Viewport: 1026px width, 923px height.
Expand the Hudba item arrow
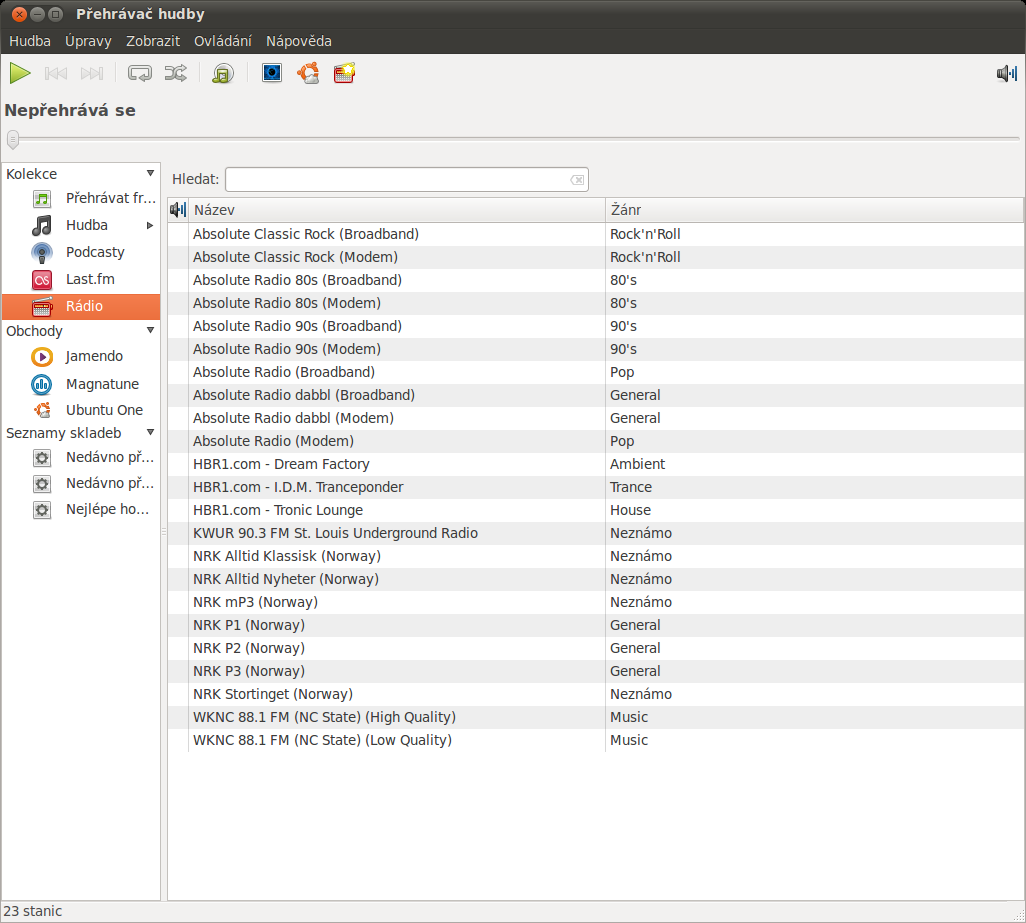click(x=150, y=226)
